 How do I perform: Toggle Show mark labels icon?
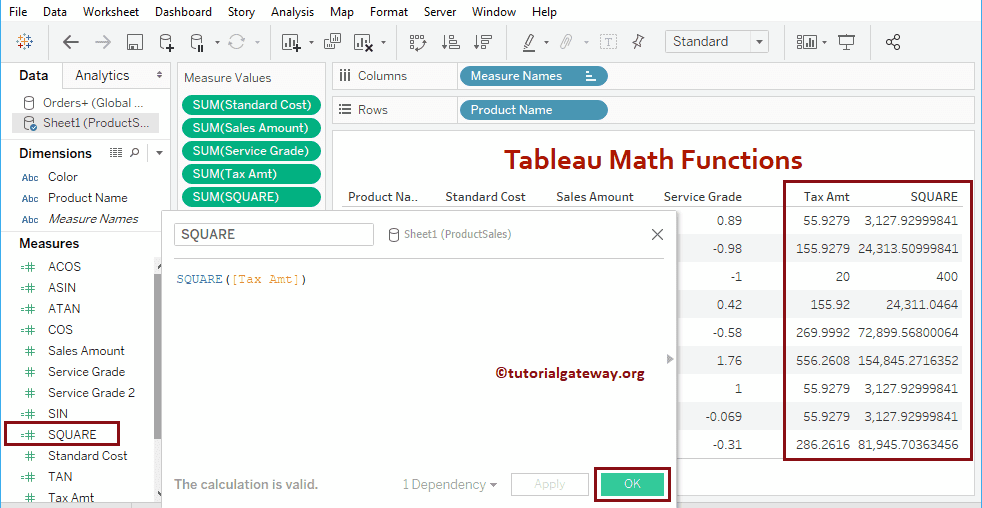click(x=609, y=42)
